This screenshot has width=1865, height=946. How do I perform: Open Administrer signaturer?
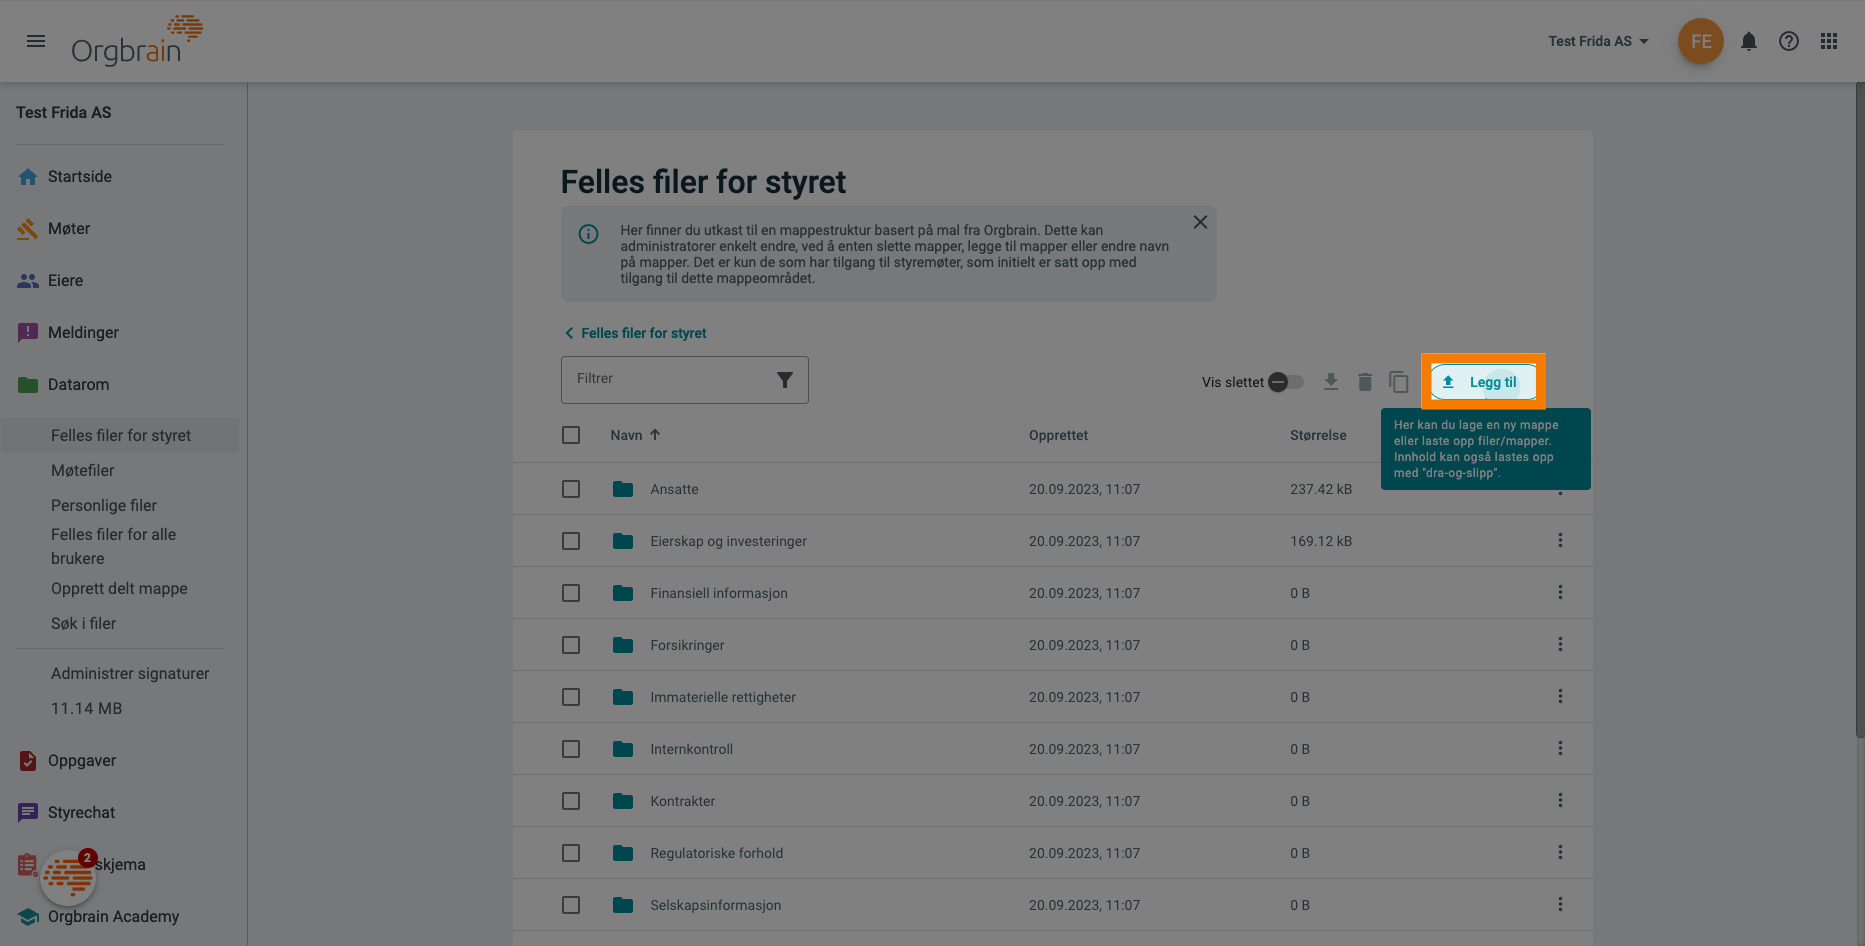click(130, 674)
